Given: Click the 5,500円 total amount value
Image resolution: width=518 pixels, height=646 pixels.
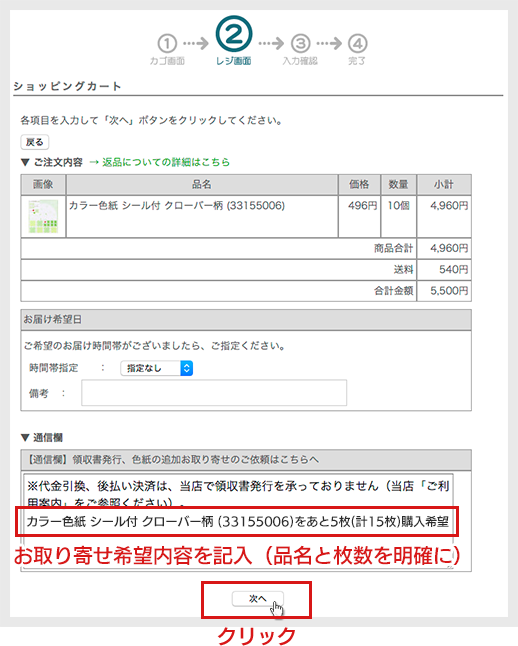Looking at the screenshot, I should 449,291.
